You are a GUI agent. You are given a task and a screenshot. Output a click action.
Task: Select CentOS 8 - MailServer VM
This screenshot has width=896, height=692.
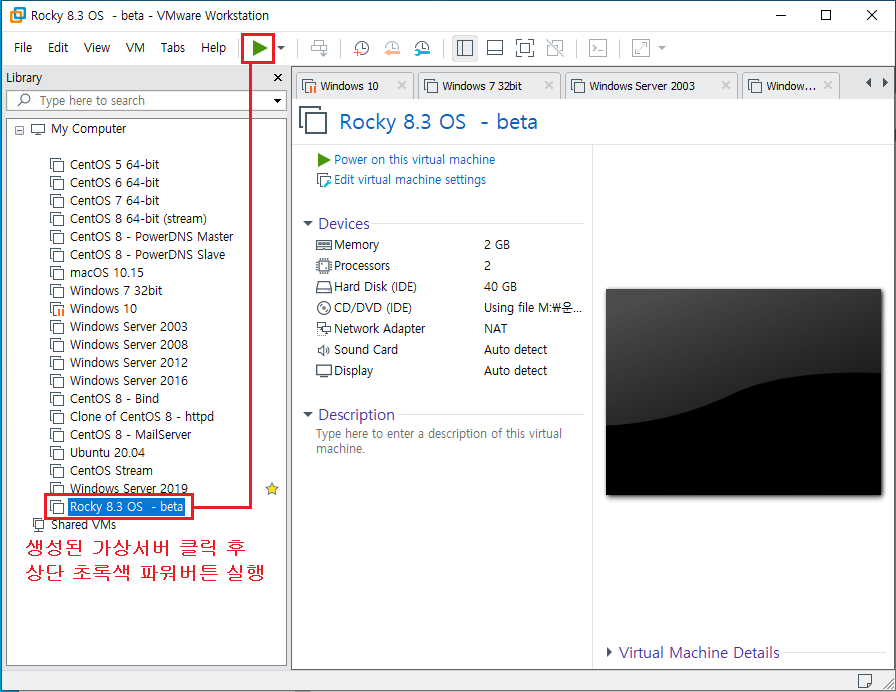130,435
